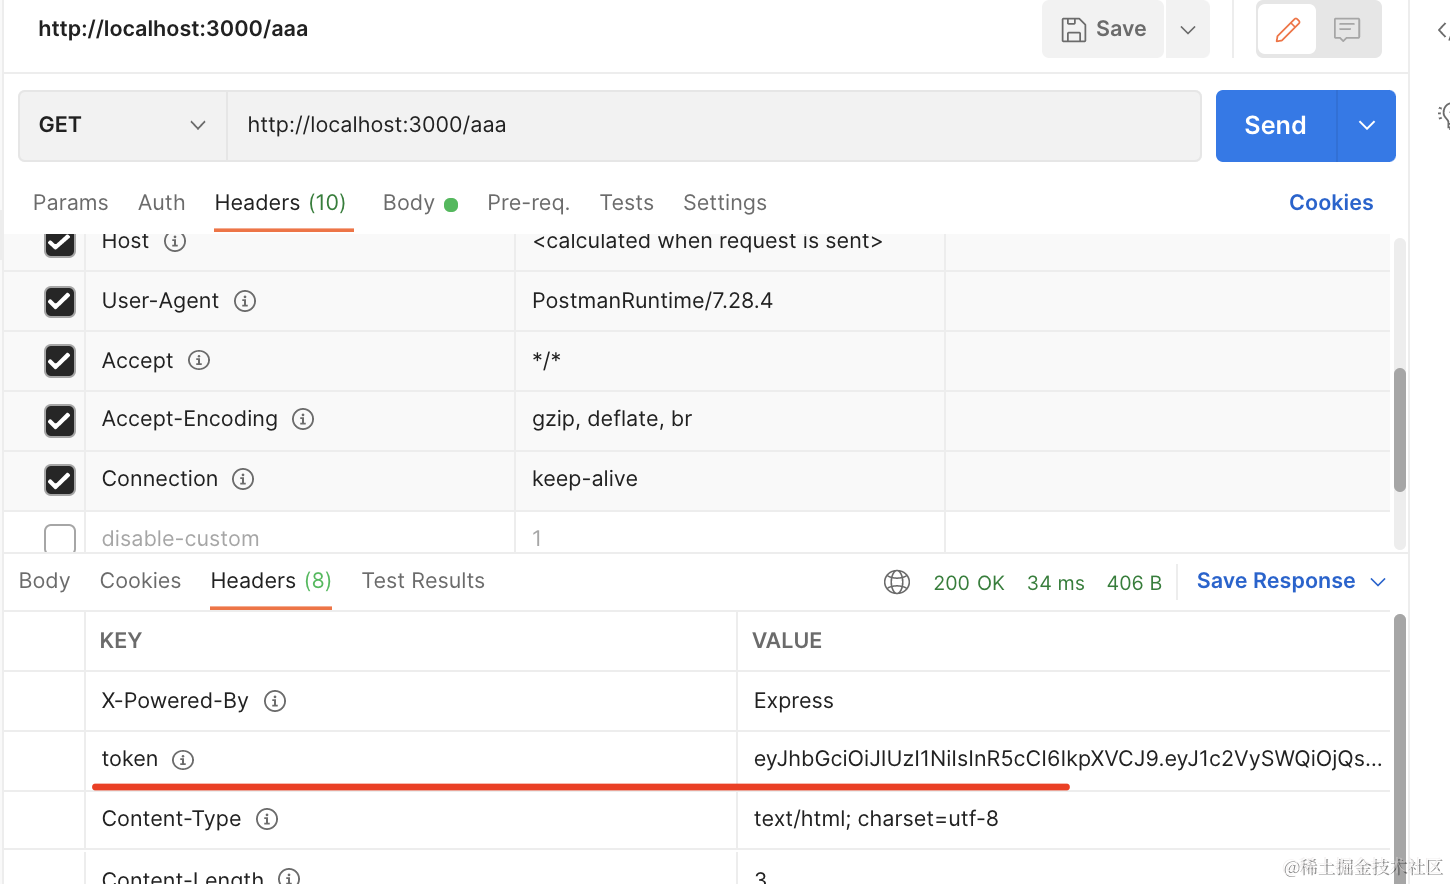Enable the disable-custom header checkbox
Image resolution: width=1450 pixels, height=884 pixels.
coord(60,539)
